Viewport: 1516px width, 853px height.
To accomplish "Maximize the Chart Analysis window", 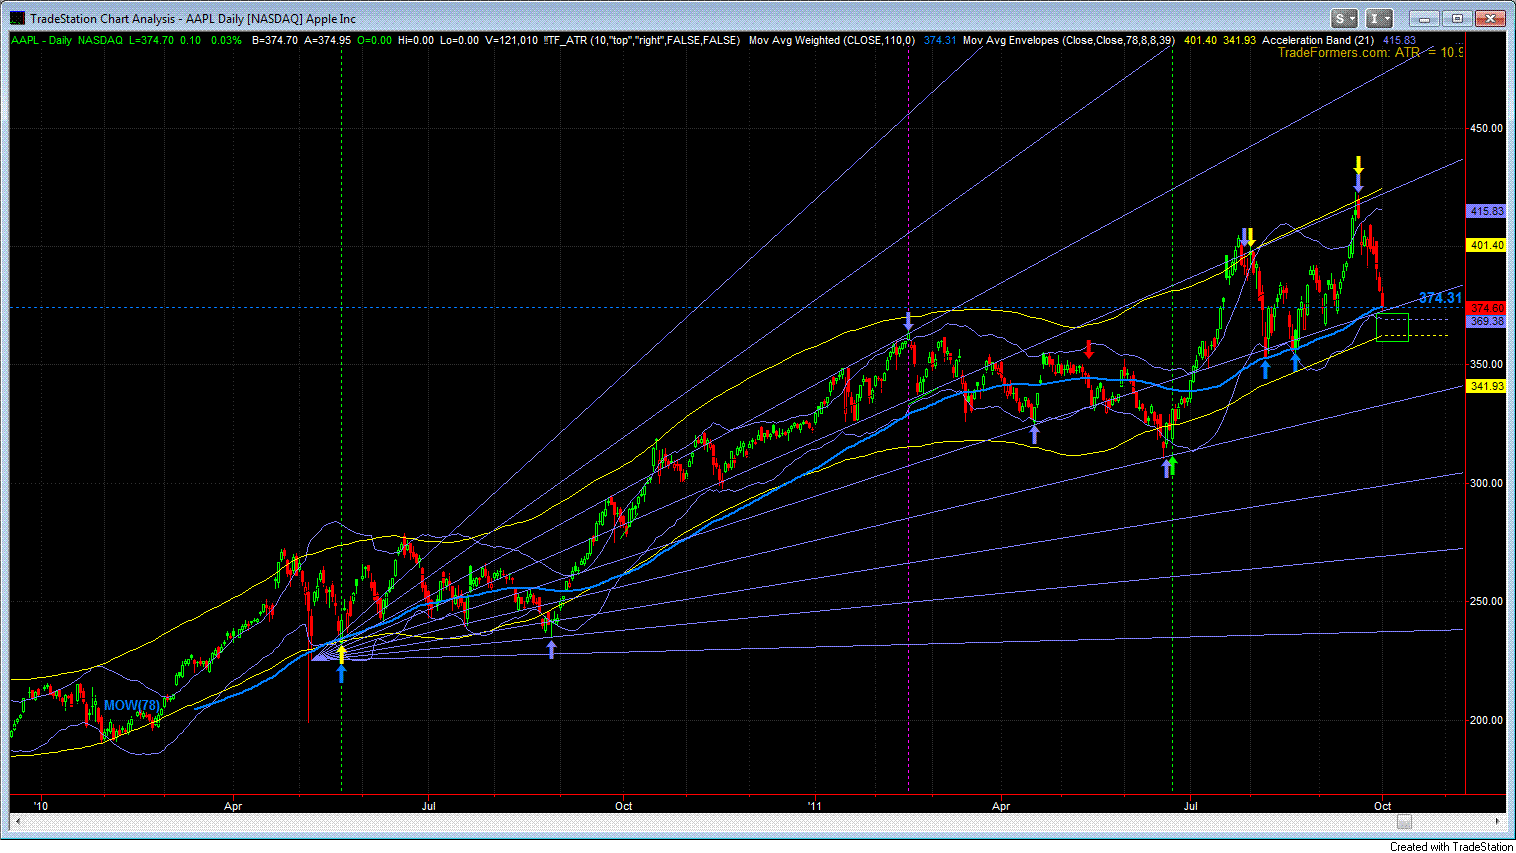I will 1458,18.
